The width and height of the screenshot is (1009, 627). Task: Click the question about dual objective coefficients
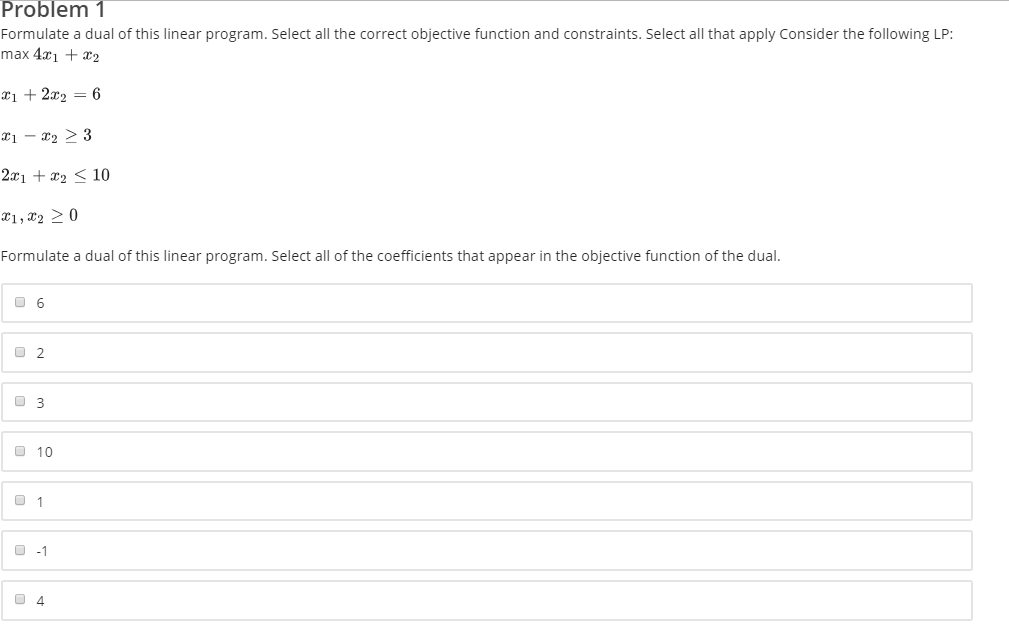(x=390, y=256)
